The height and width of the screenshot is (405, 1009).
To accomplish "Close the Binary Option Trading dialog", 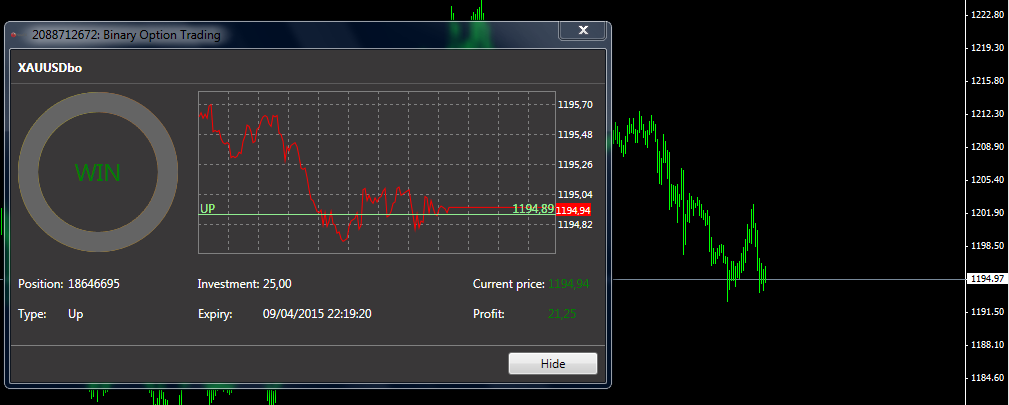I will click(x=583, y=30).
